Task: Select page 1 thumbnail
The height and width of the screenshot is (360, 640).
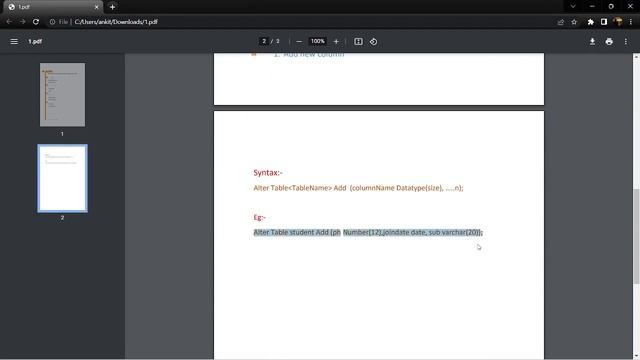Action: (x=62, y=95)
